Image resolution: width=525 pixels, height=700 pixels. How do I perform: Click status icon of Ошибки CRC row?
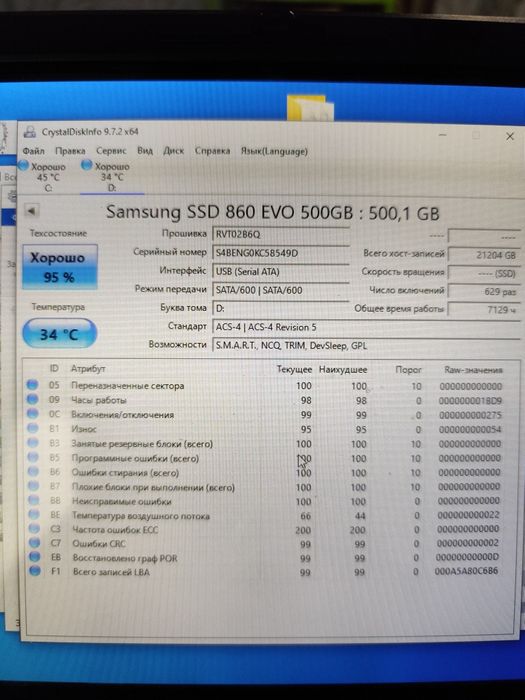34,542
